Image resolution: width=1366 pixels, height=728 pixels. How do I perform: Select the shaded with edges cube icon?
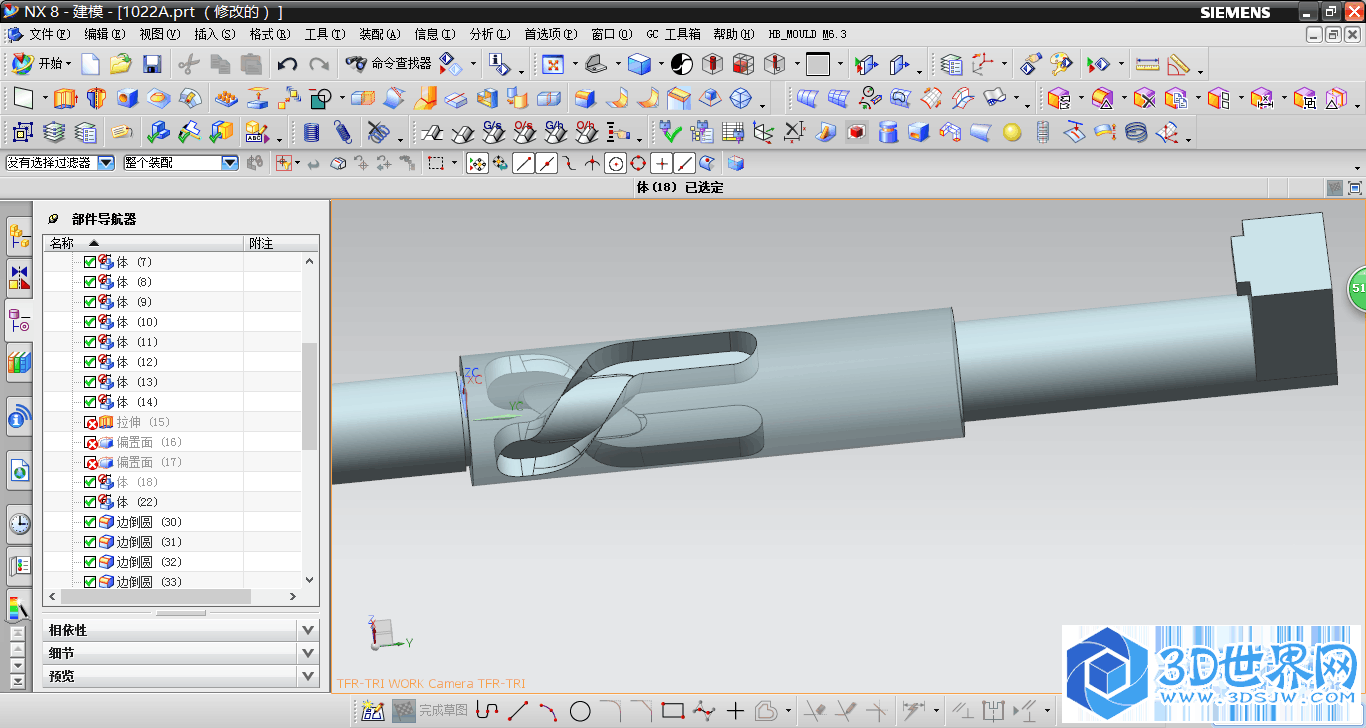pos(639,64)
